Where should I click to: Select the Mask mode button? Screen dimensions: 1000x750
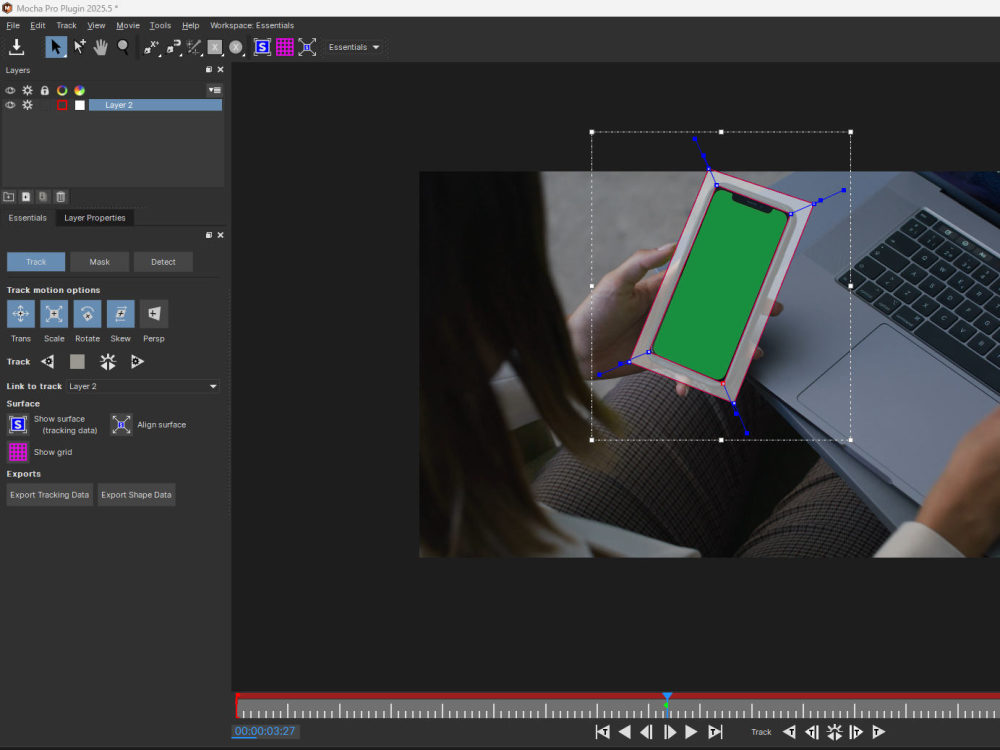coord(99,262)
